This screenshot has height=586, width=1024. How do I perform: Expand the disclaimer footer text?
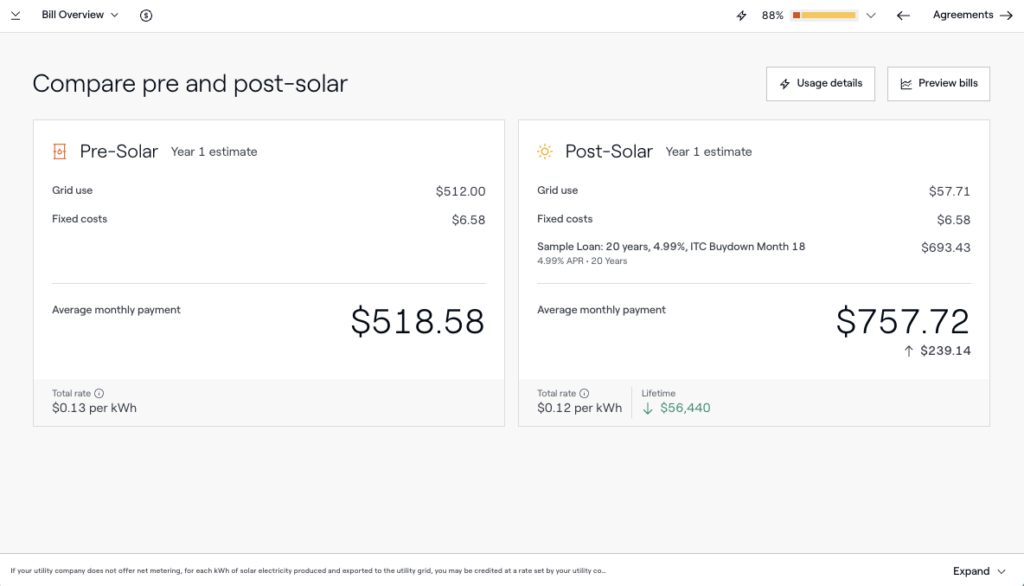(x=979, y=571)
